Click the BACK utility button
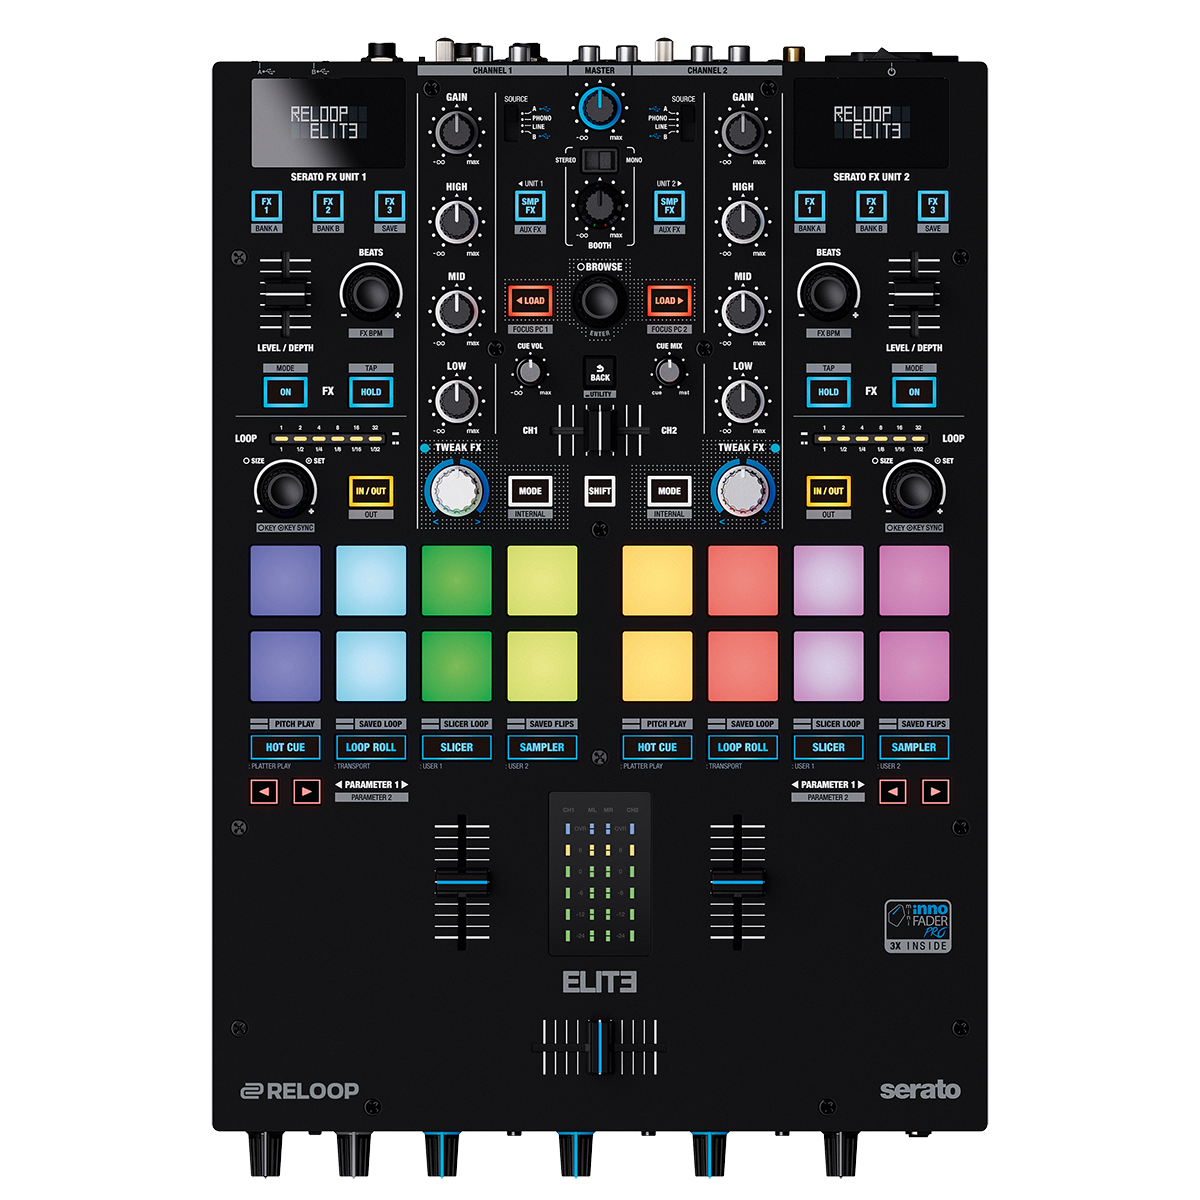 (x=600, y=372)
